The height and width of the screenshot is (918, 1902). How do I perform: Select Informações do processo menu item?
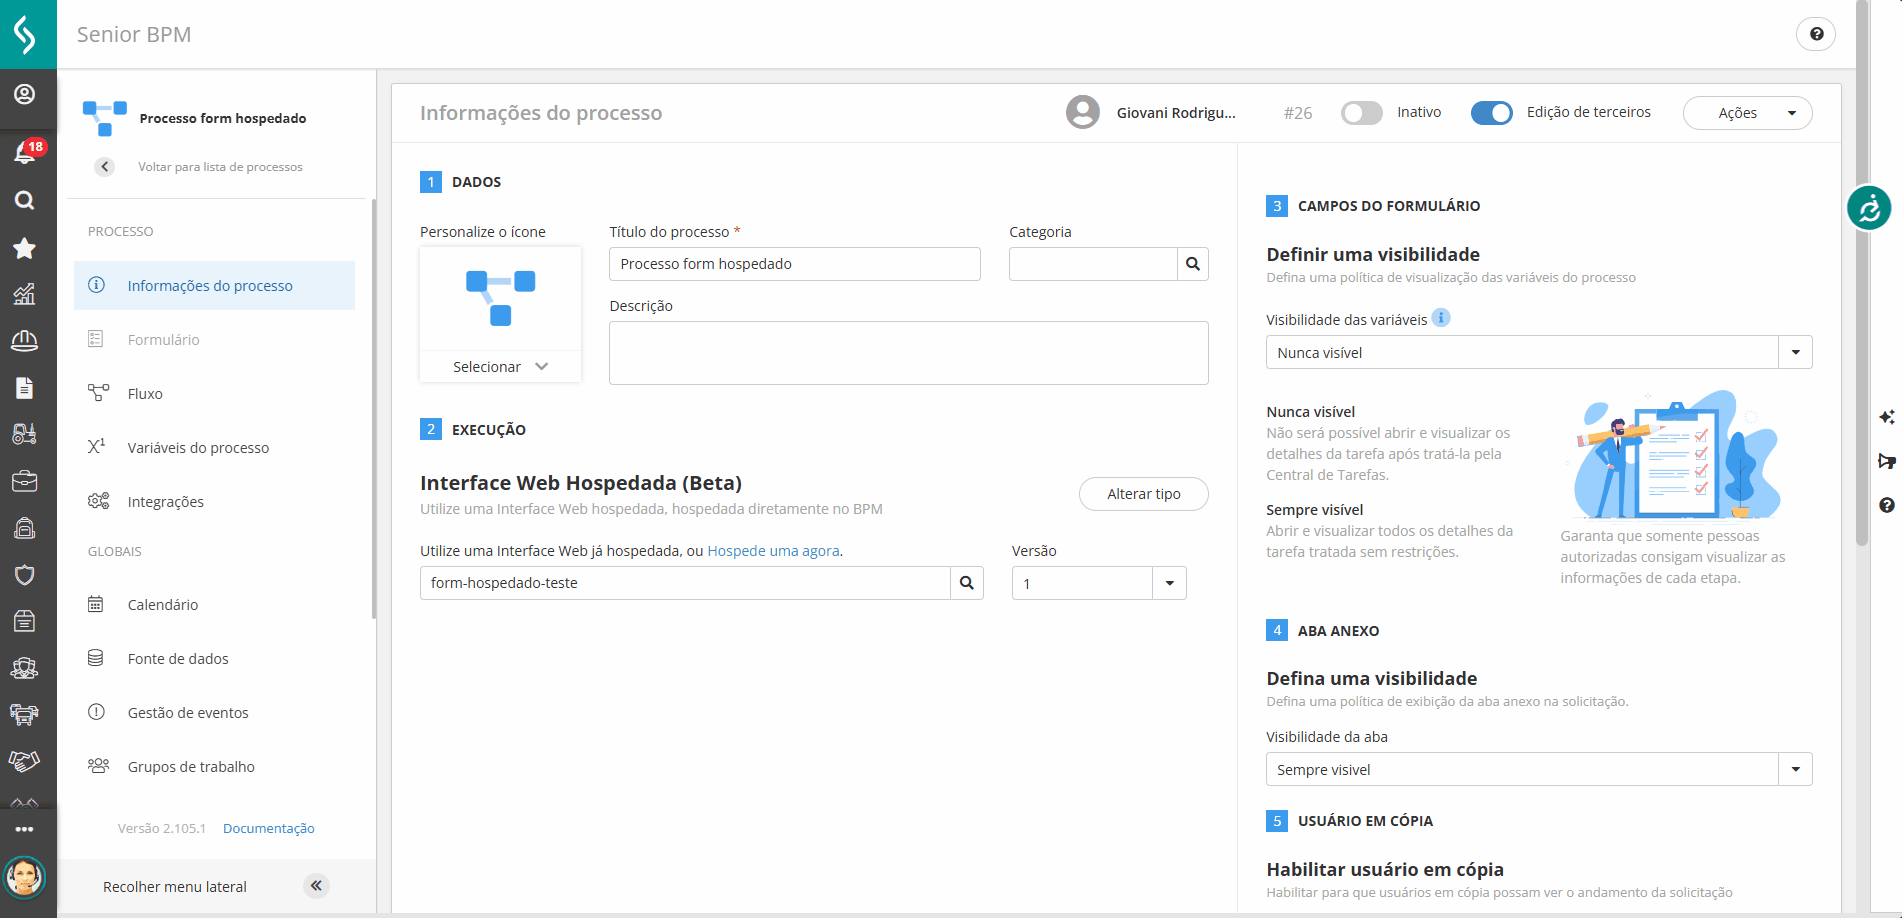[214, 286]
